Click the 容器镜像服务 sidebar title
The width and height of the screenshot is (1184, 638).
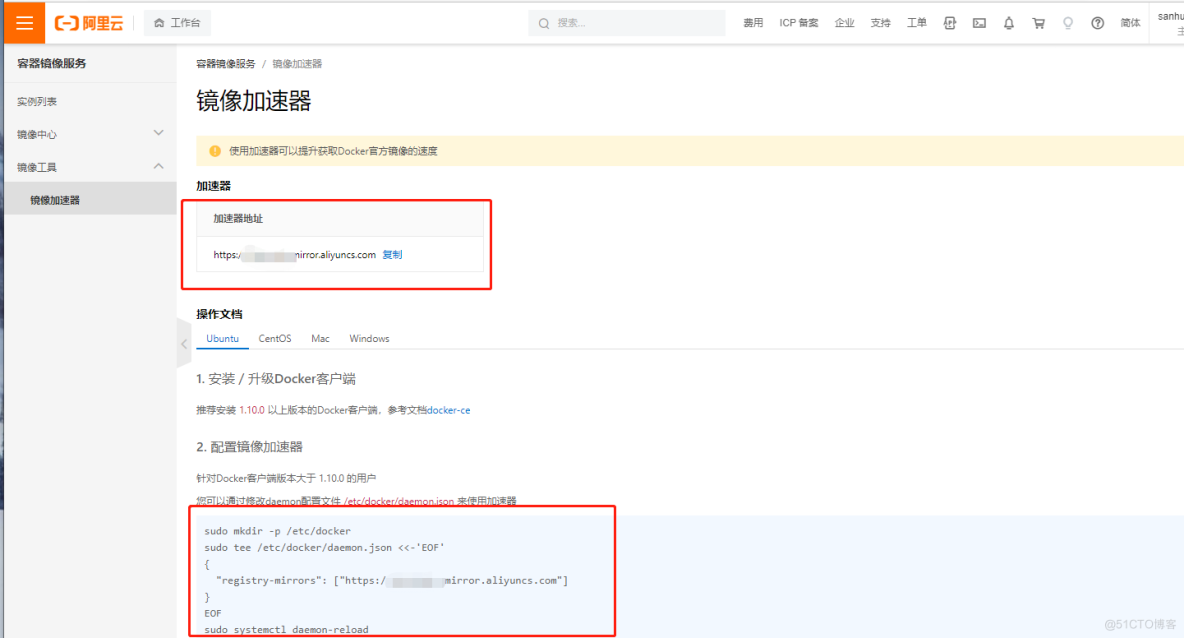click(51, 63)
